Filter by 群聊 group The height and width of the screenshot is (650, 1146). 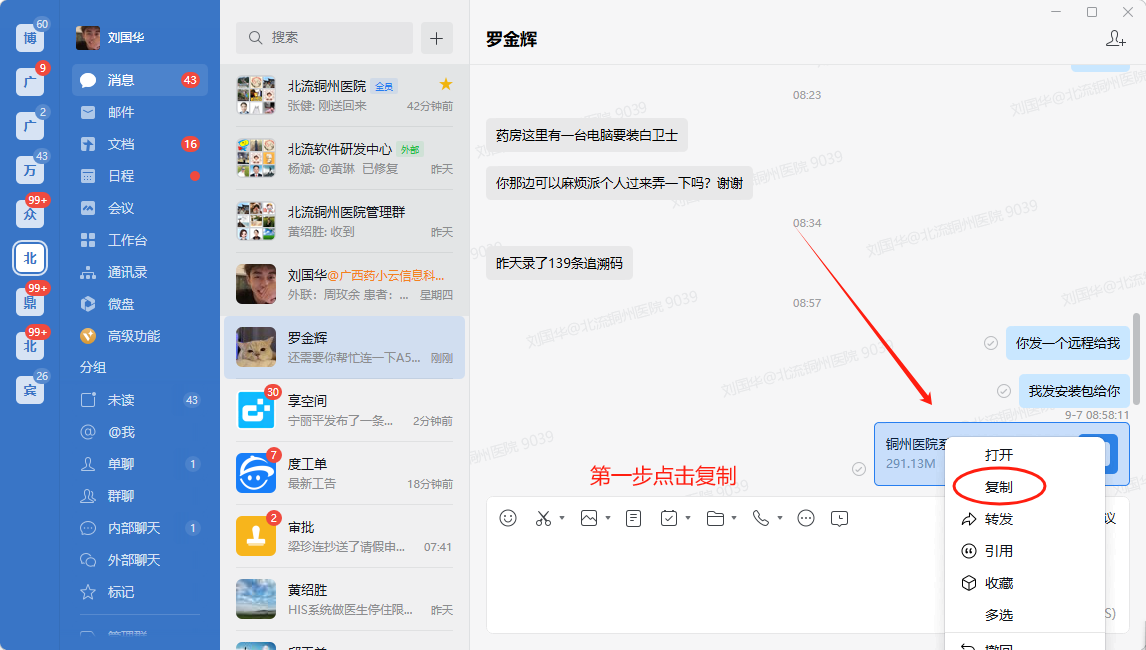tap(140, 496)
